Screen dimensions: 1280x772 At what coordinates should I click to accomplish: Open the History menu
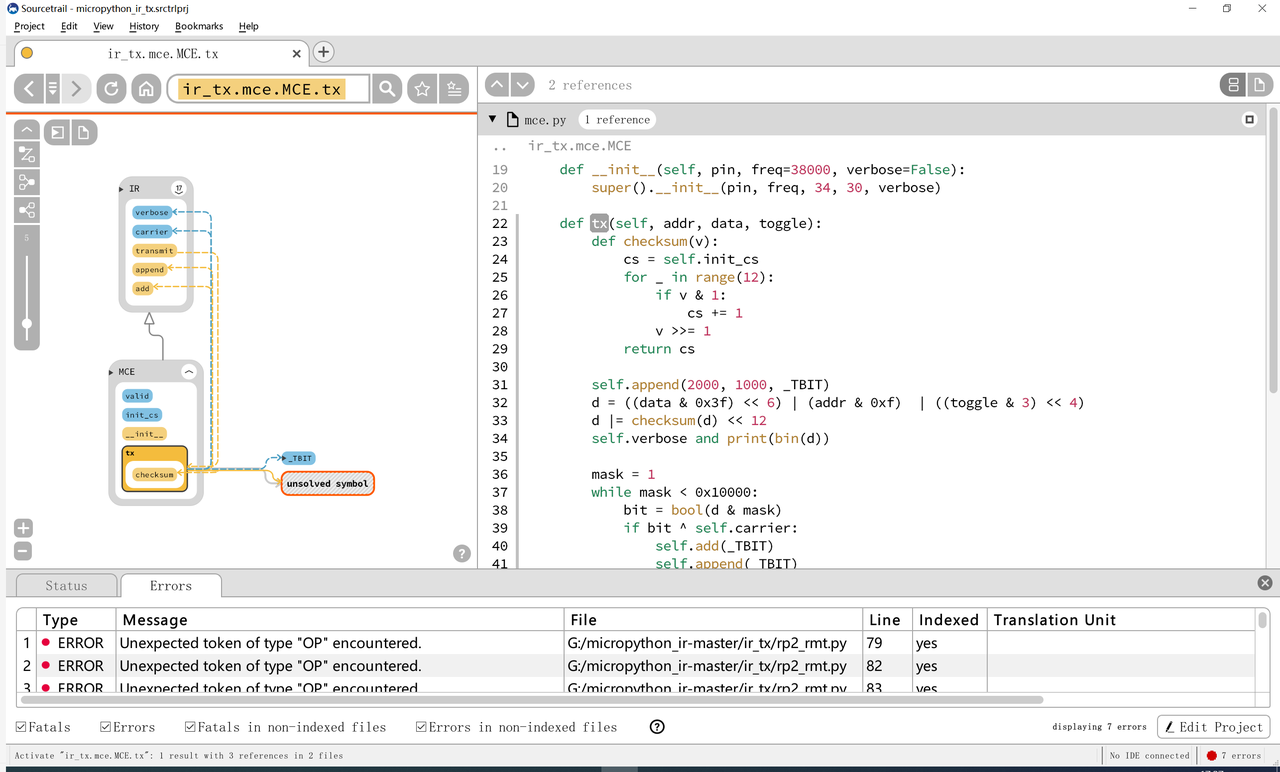coord(144,26)
